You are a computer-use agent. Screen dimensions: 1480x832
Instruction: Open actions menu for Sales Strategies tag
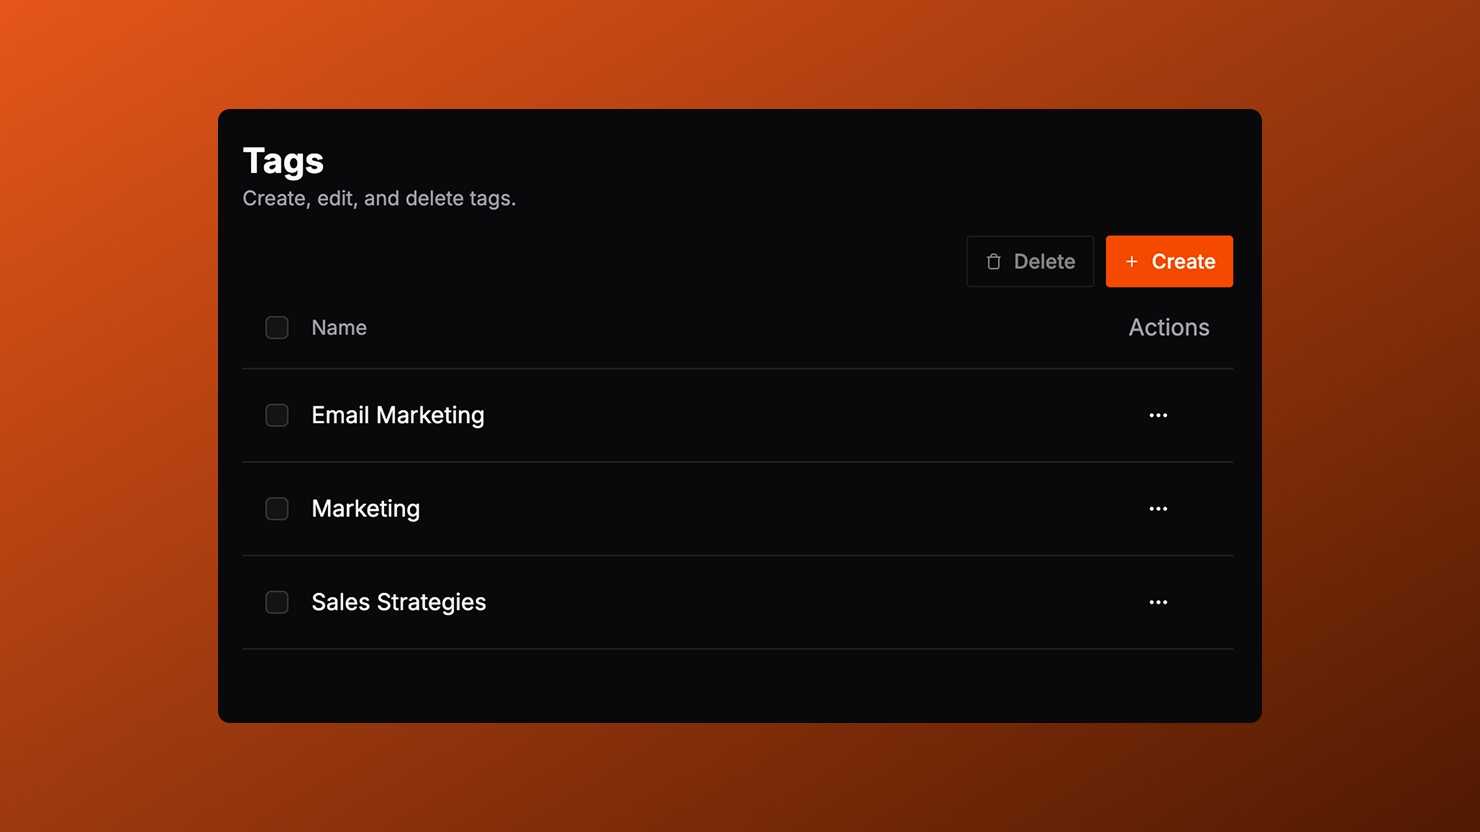pos(1158,602)
